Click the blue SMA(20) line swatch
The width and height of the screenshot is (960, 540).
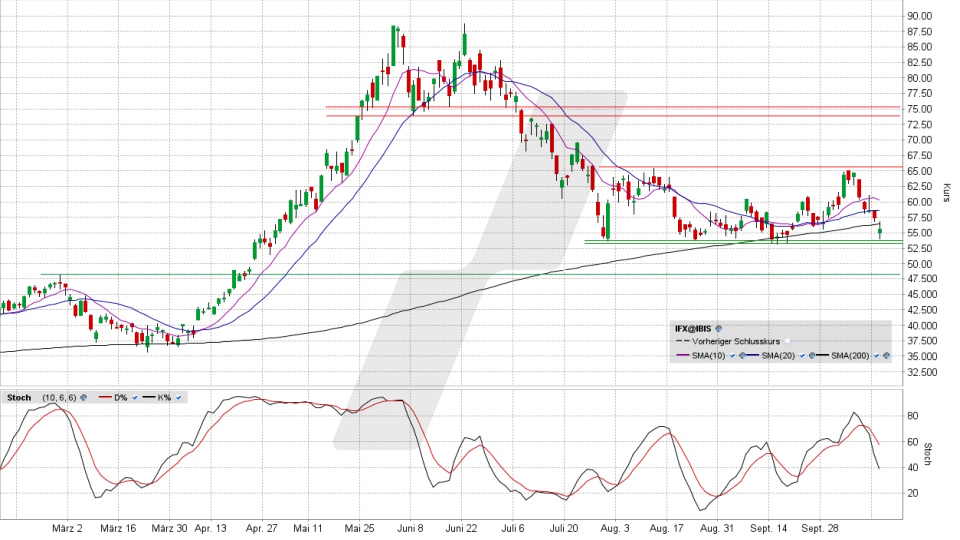[x=752, y=355]
